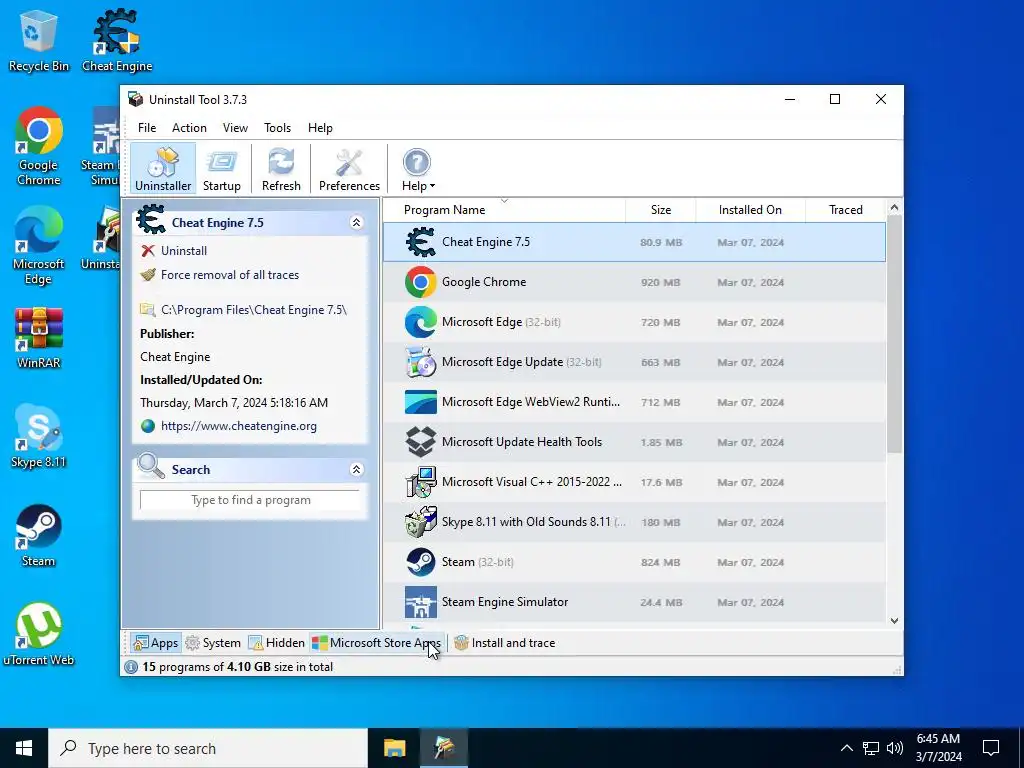This screenshot has height=768, width=1024.
Task: Open the Tools menu
Action: tap(278, 128)
